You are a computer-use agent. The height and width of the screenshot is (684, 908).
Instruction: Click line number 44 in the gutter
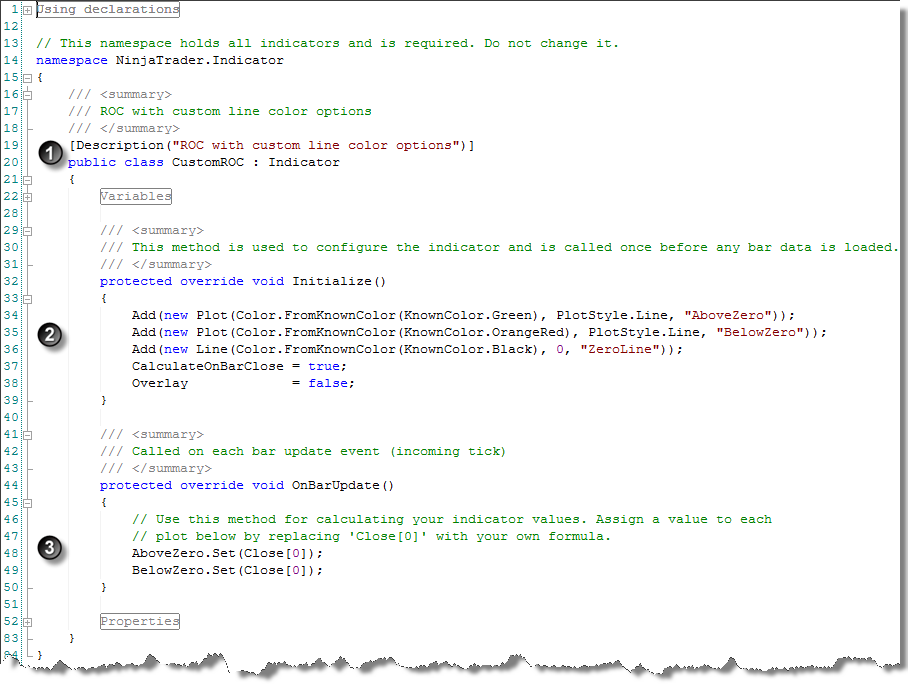pyautogui.click(x=11, y=485)
